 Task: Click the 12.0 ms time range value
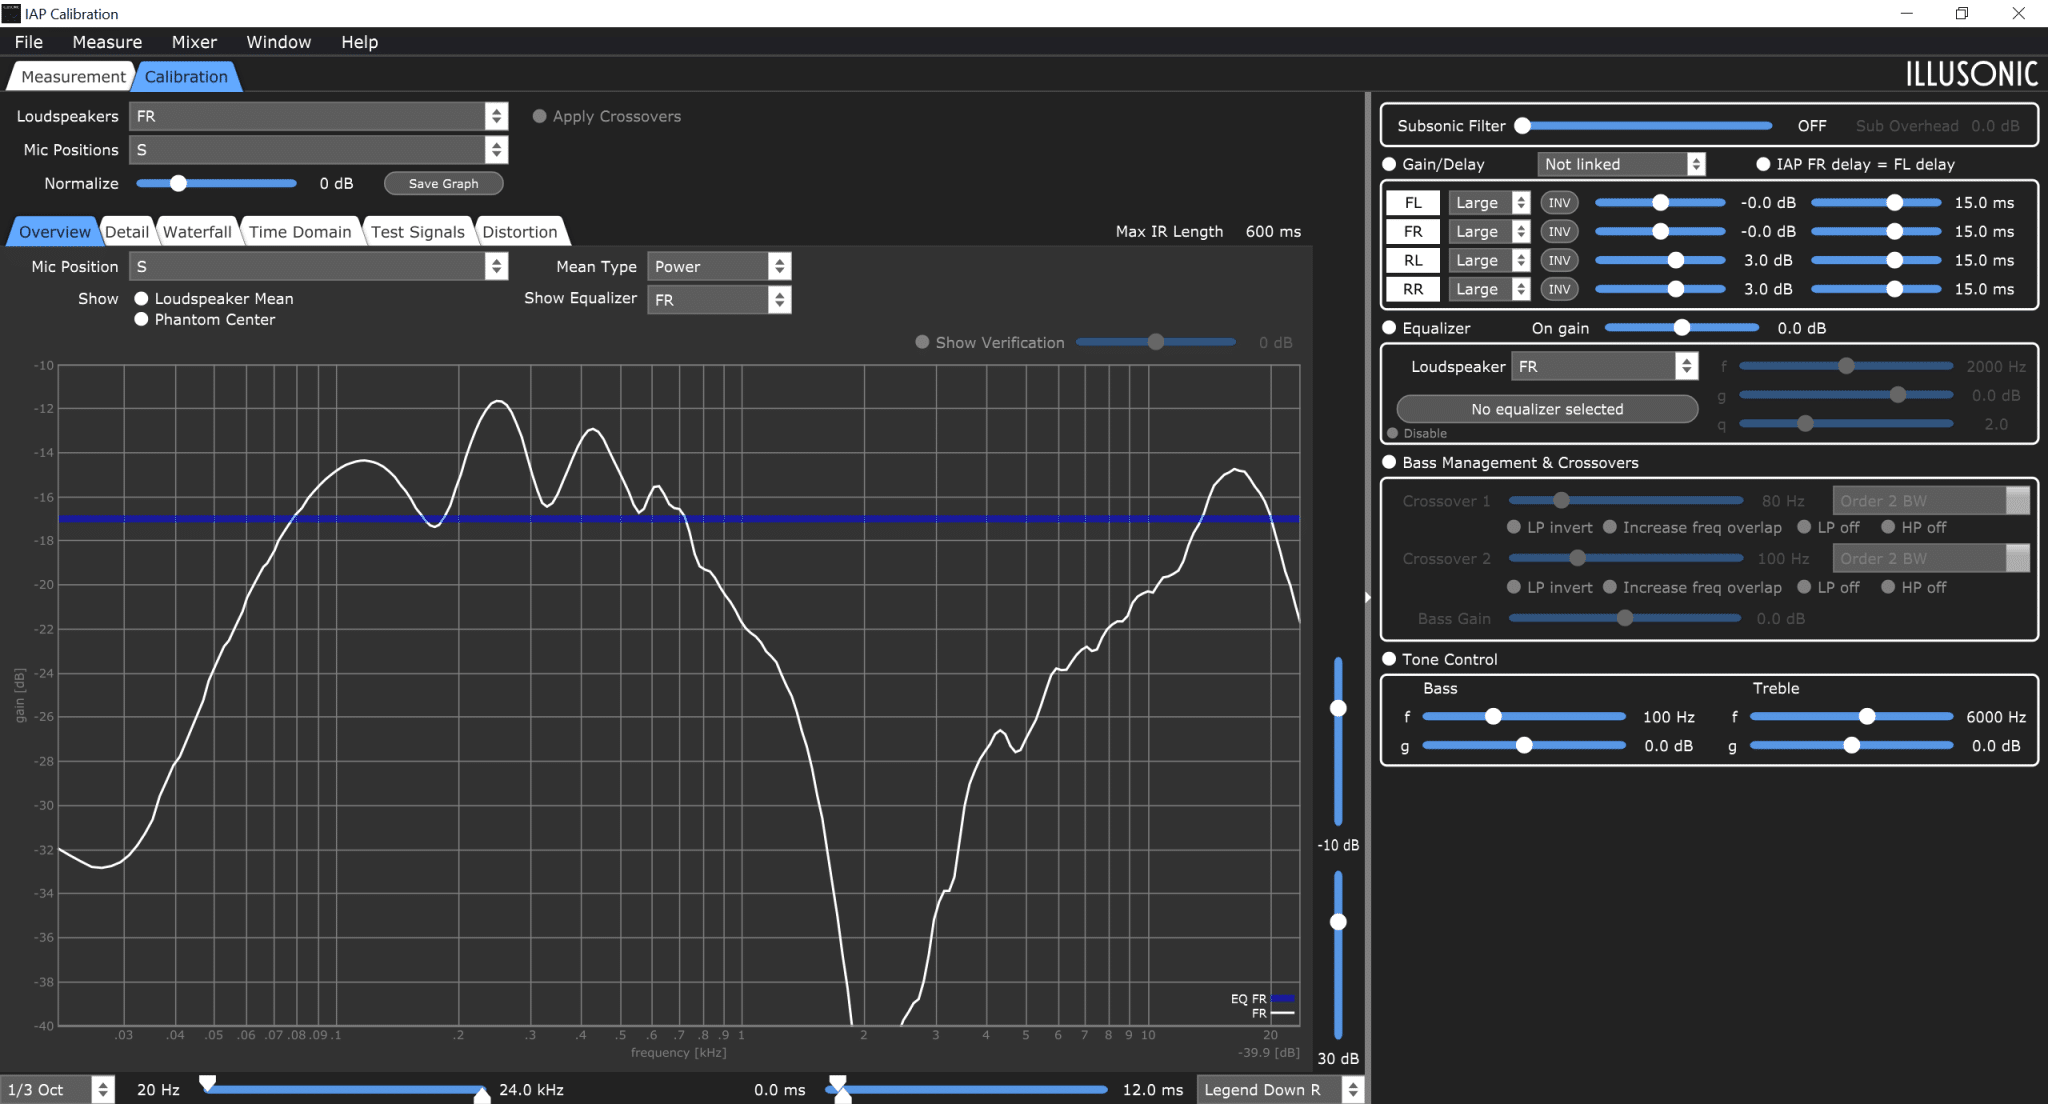[x=1152, y=1090]
